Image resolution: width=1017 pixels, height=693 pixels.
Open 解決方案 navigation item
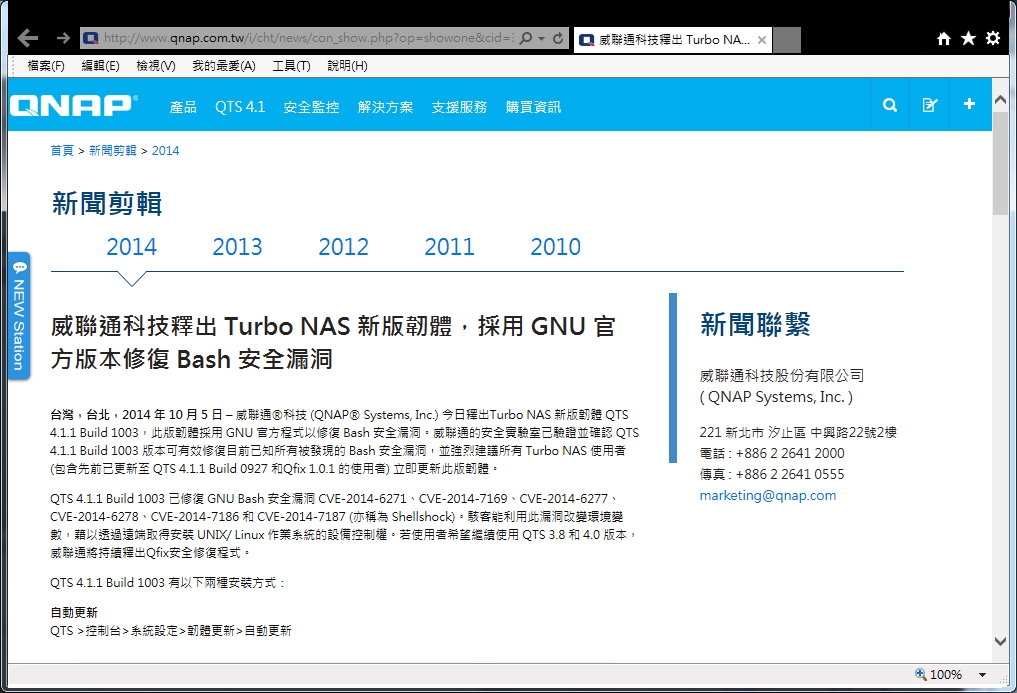[385, 107]
